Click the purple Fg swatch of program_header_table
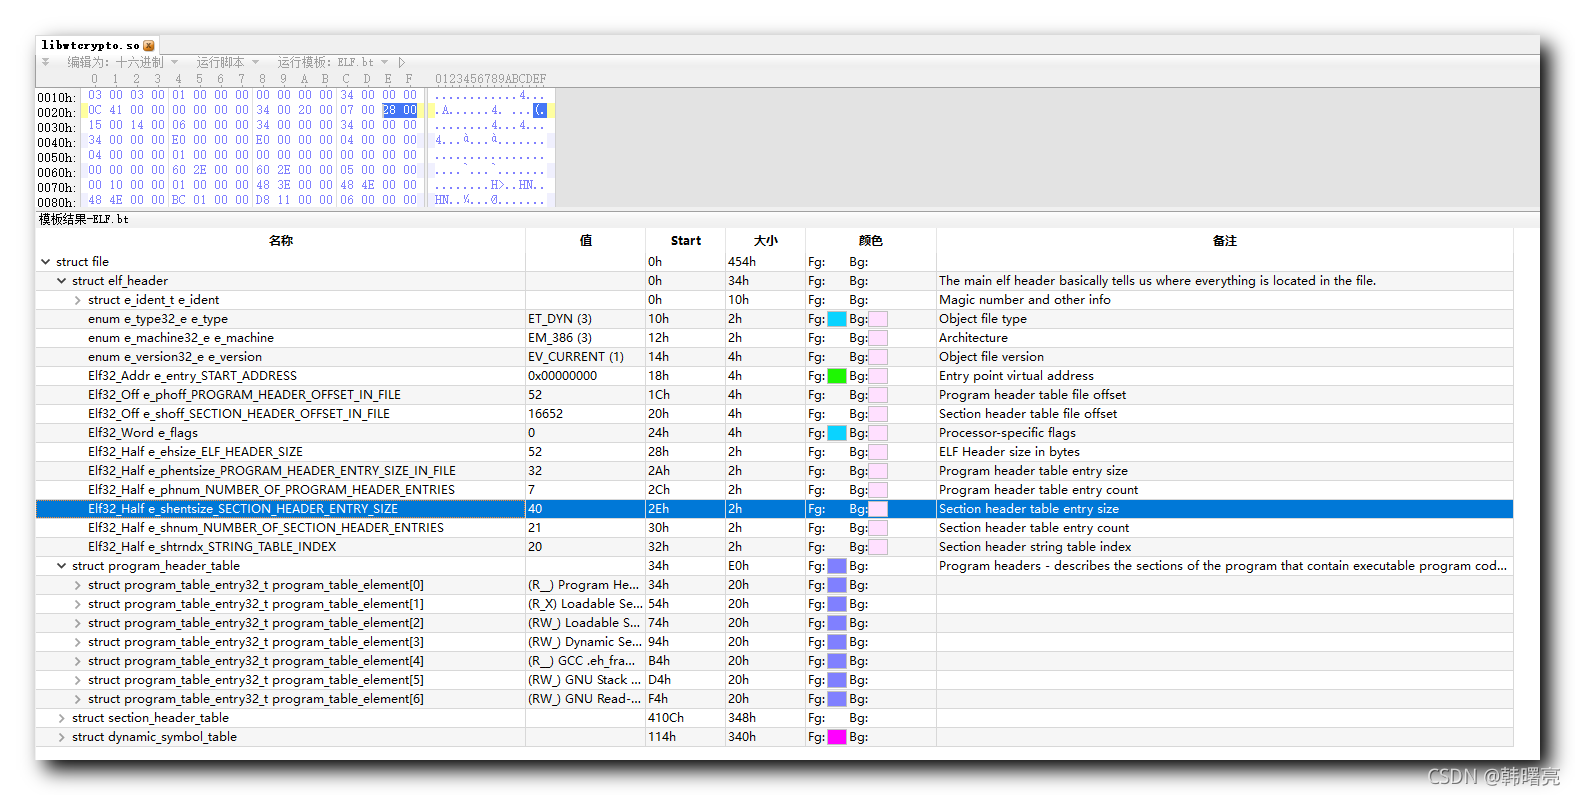The image size is (1575, 795). [x=837, y=566]
